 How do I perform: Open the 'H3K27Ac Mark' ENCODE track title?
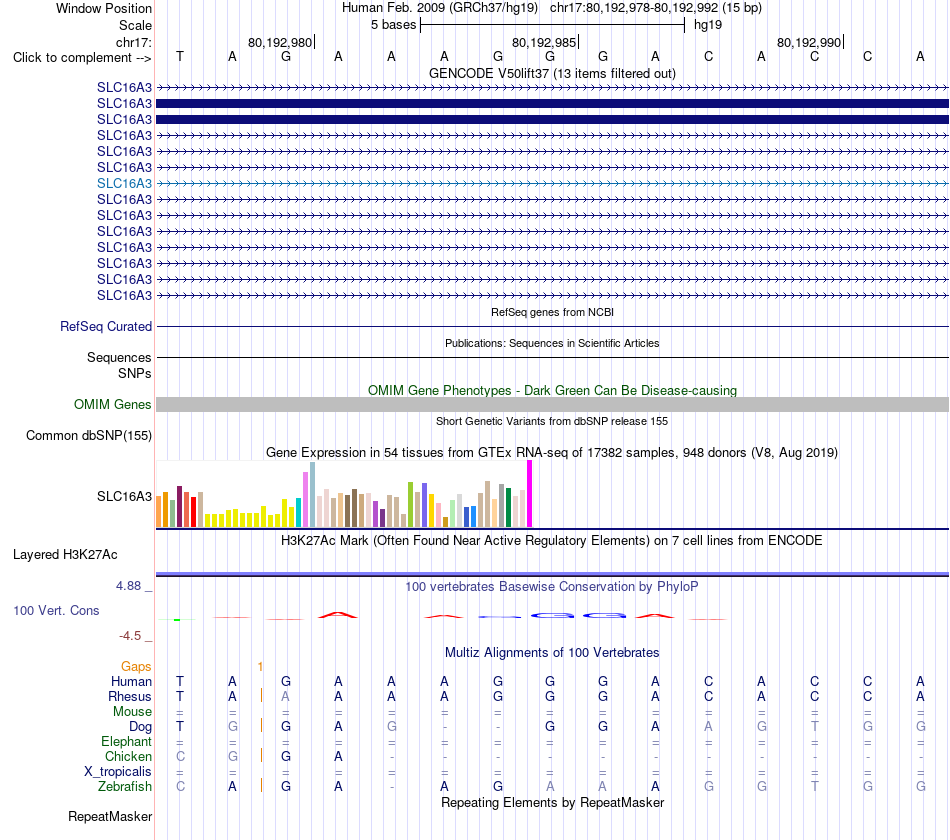pyautogui.click(x=552, y=541)
